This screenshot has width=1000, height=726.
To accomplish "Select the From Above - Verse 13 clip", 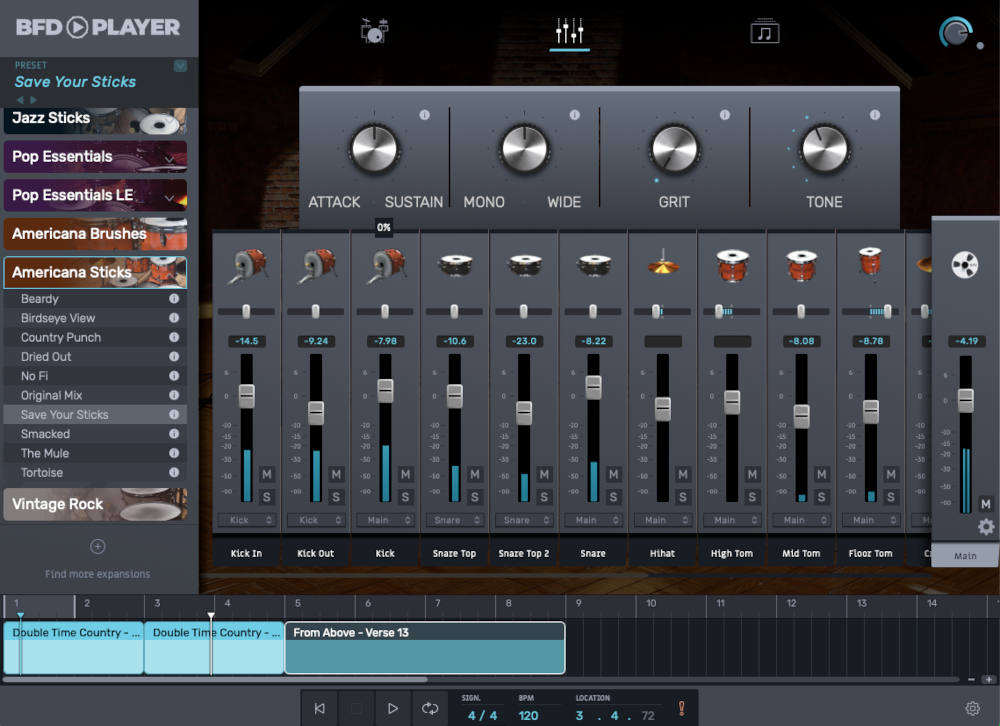I will [x=424, y=648].
